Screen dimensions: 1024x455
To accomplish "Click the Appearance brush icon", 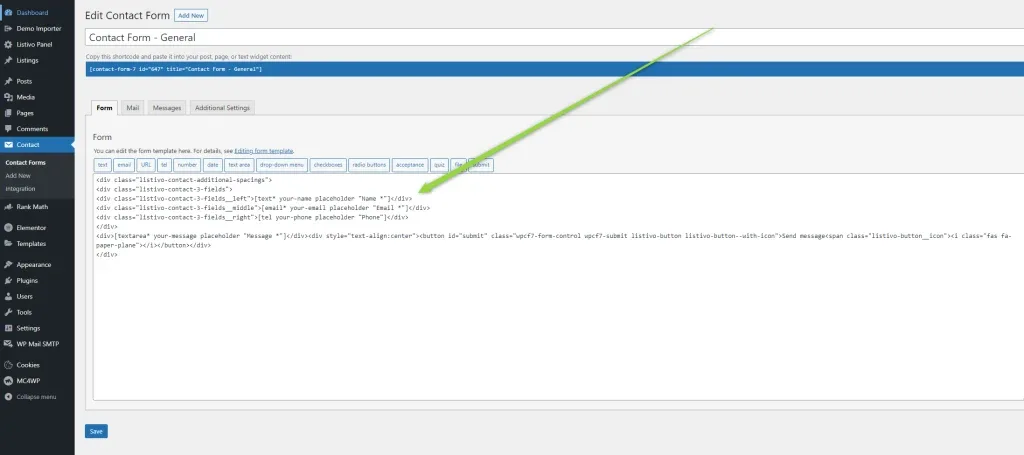I will point(8,265).
